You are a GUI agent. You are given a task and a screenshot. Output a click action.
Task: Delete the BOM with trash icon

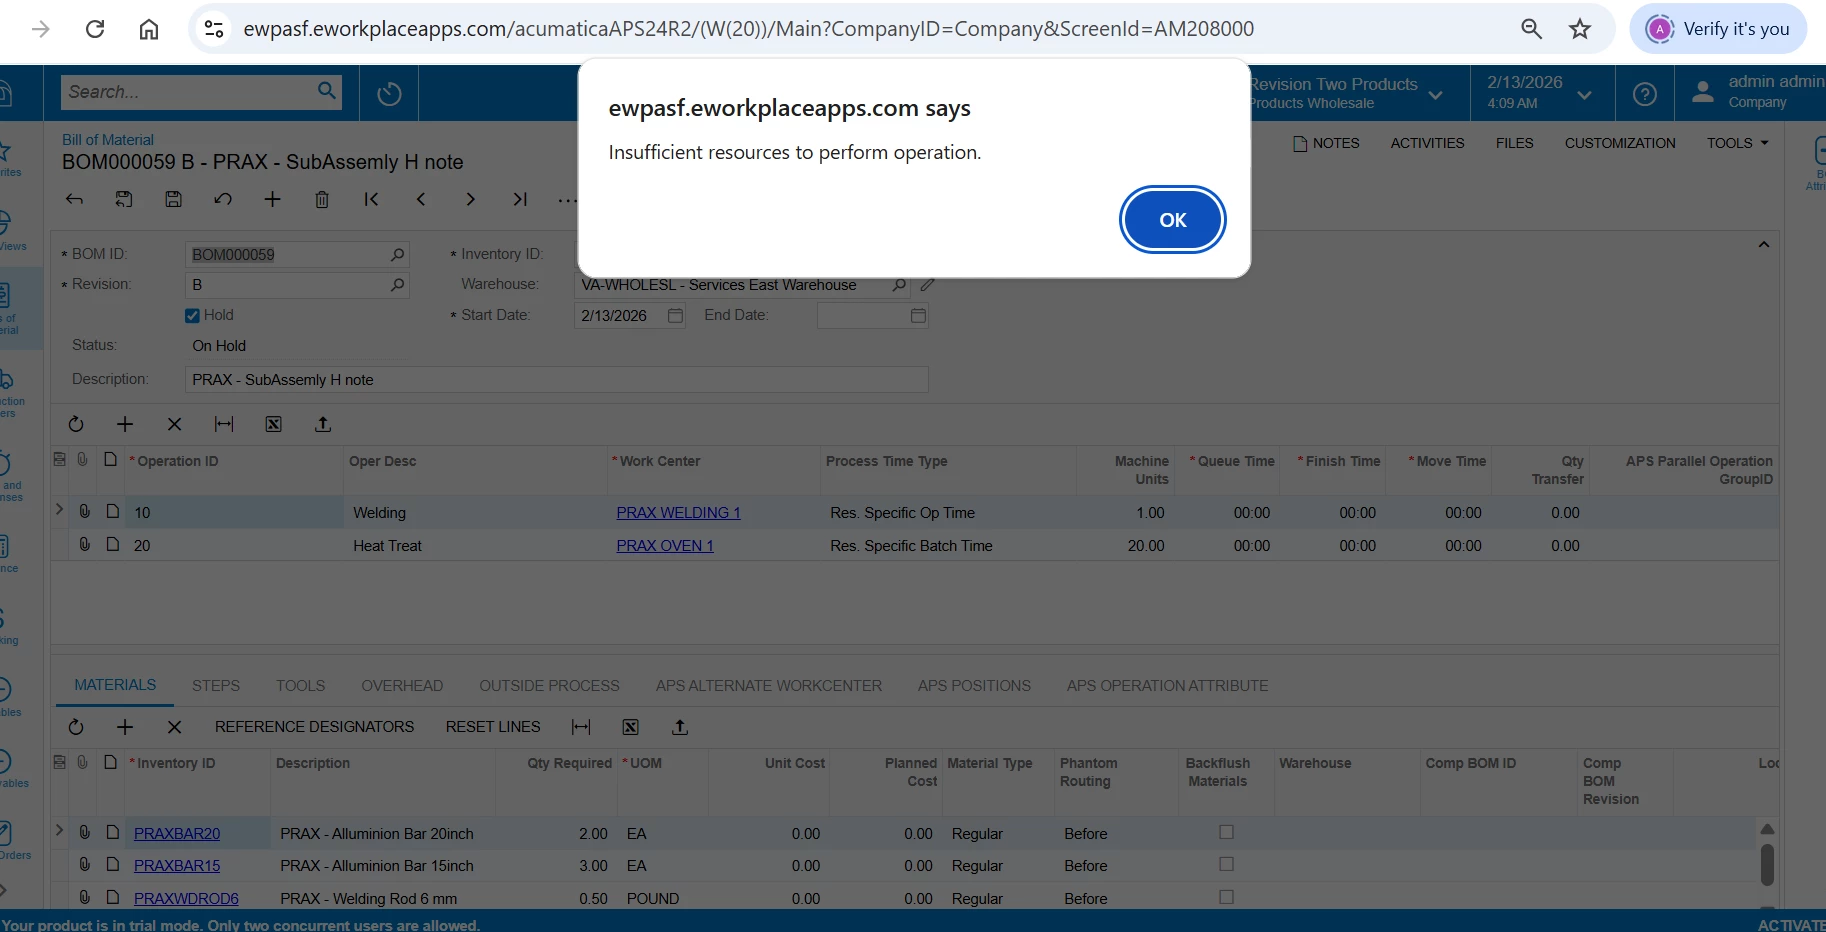point(322,199)
